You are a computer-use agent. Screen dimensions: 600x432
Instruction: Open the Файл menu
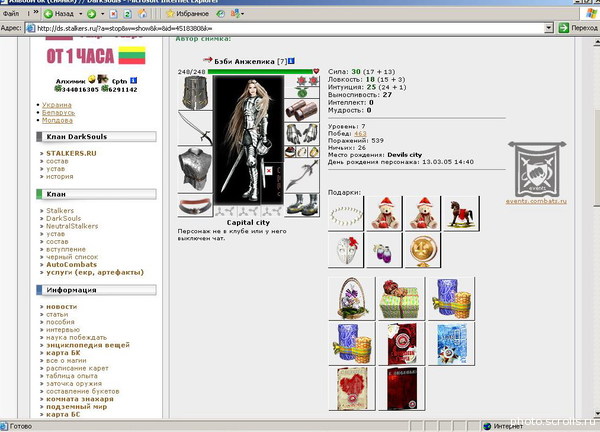point(11,14)
